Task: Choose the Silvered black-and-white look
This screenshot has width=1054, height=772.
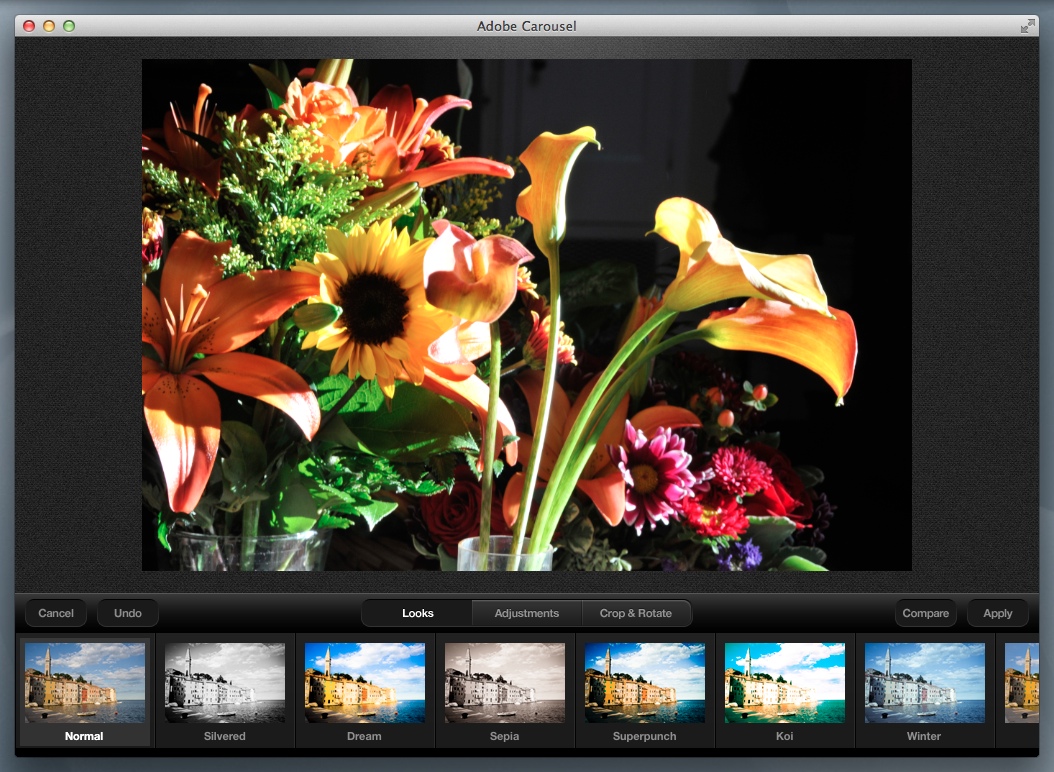Action: pyautogui.click(x=225, y=683)
